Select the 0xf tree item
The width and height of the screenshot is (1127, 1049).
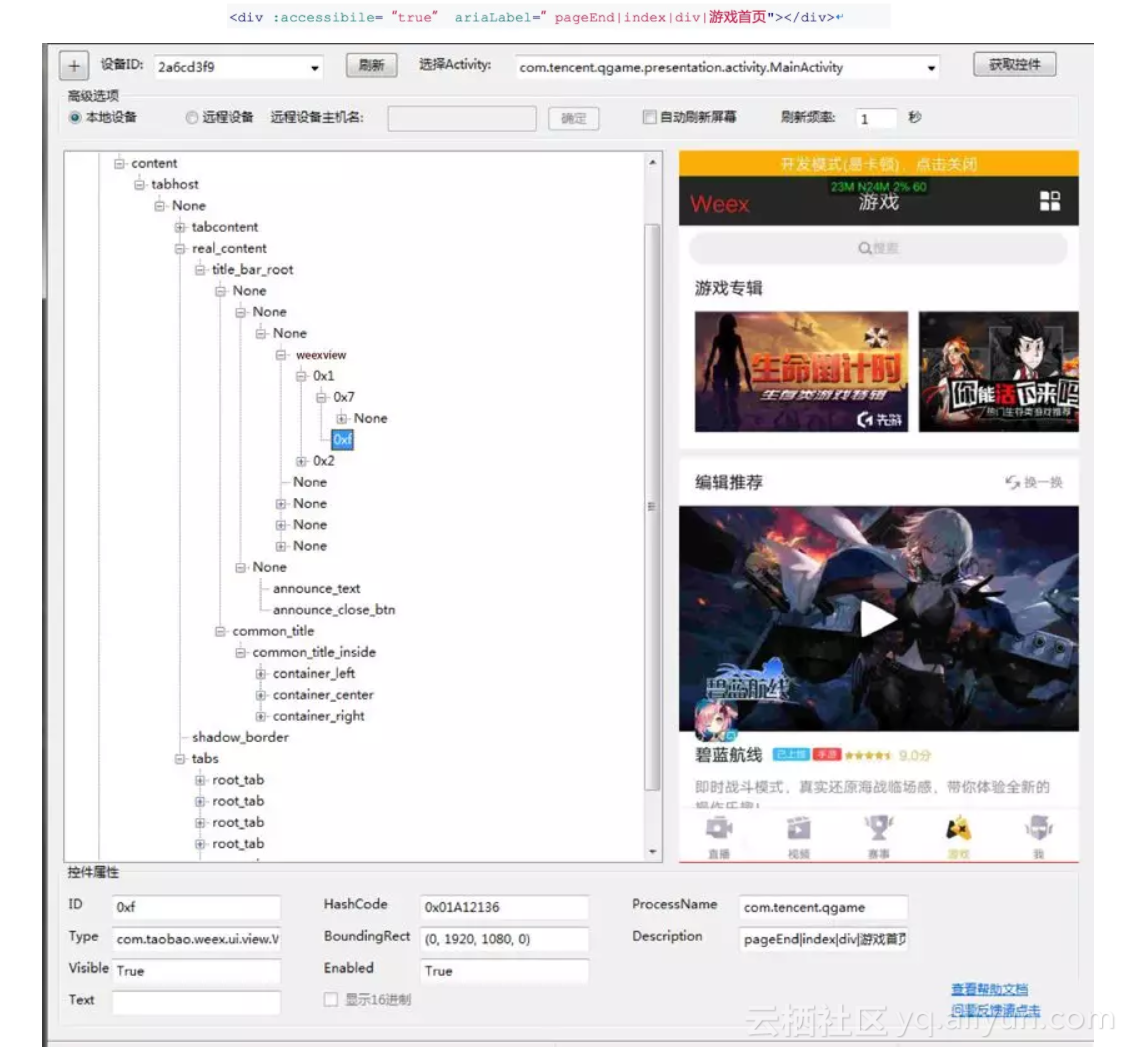342,439
